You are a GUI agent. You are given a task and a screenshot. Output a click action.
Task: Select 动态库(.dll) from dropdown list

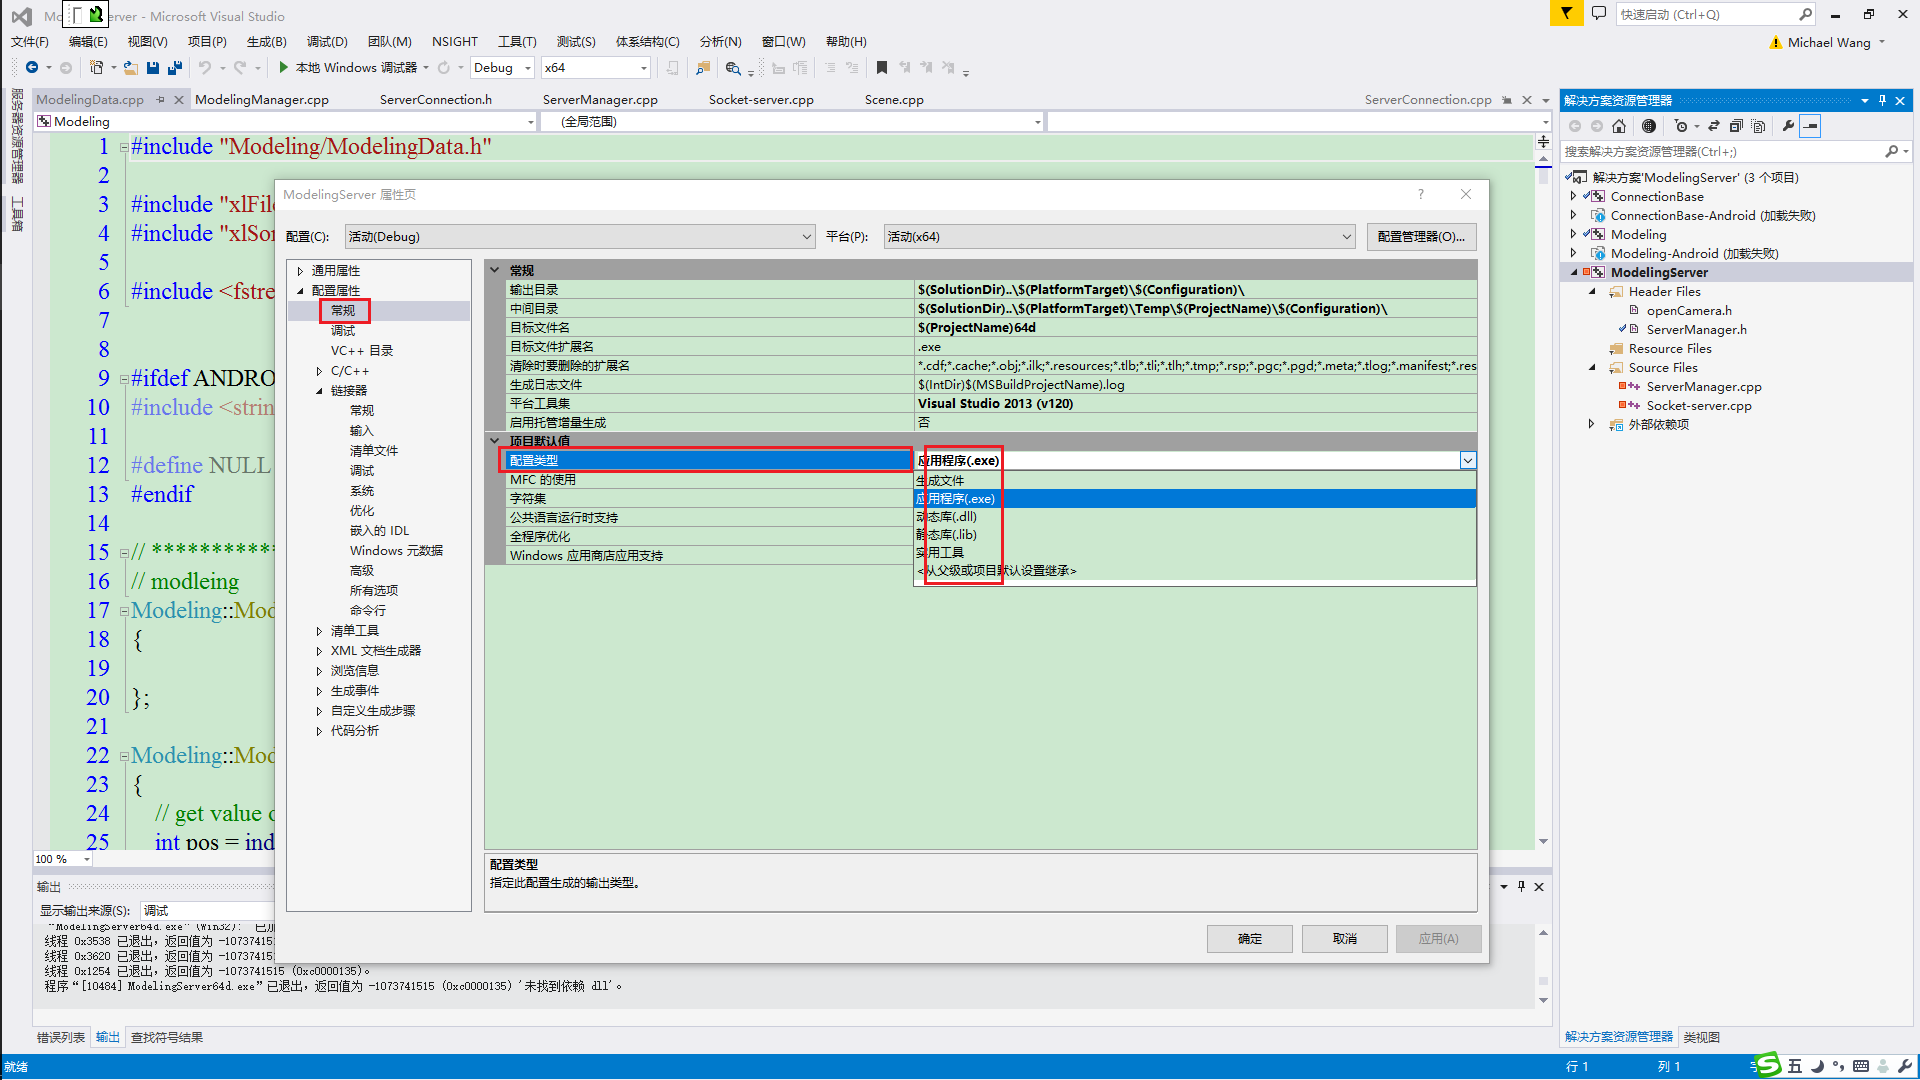coord(948,517)
